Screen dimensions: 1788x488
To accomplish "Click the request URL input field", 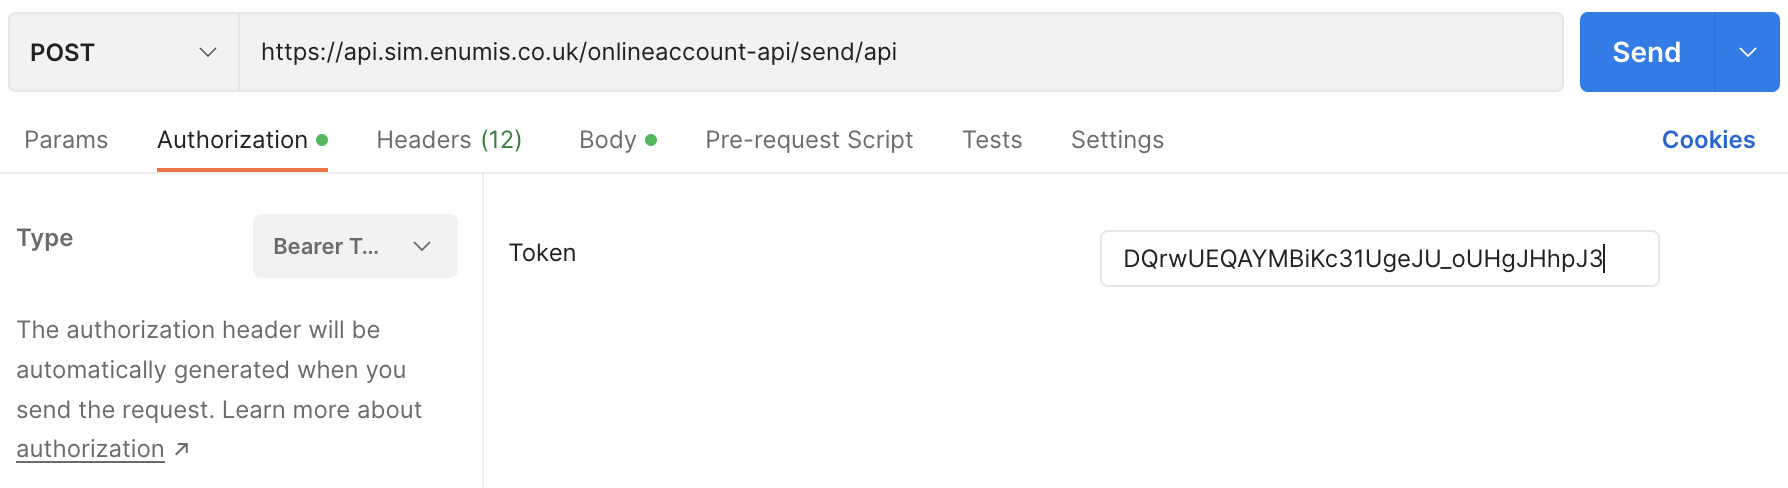I will [900, 52].
